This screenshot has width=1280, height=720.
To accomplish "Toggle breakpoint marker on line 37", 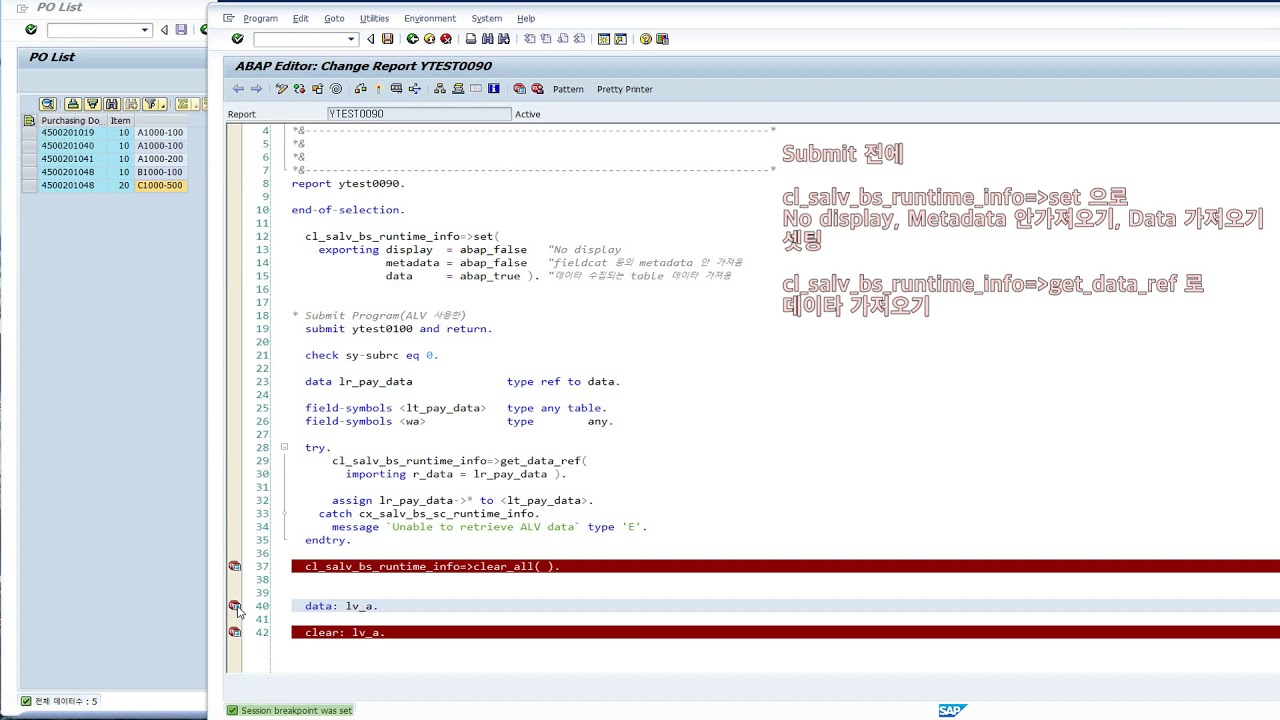I will click(x=235, y=566).
